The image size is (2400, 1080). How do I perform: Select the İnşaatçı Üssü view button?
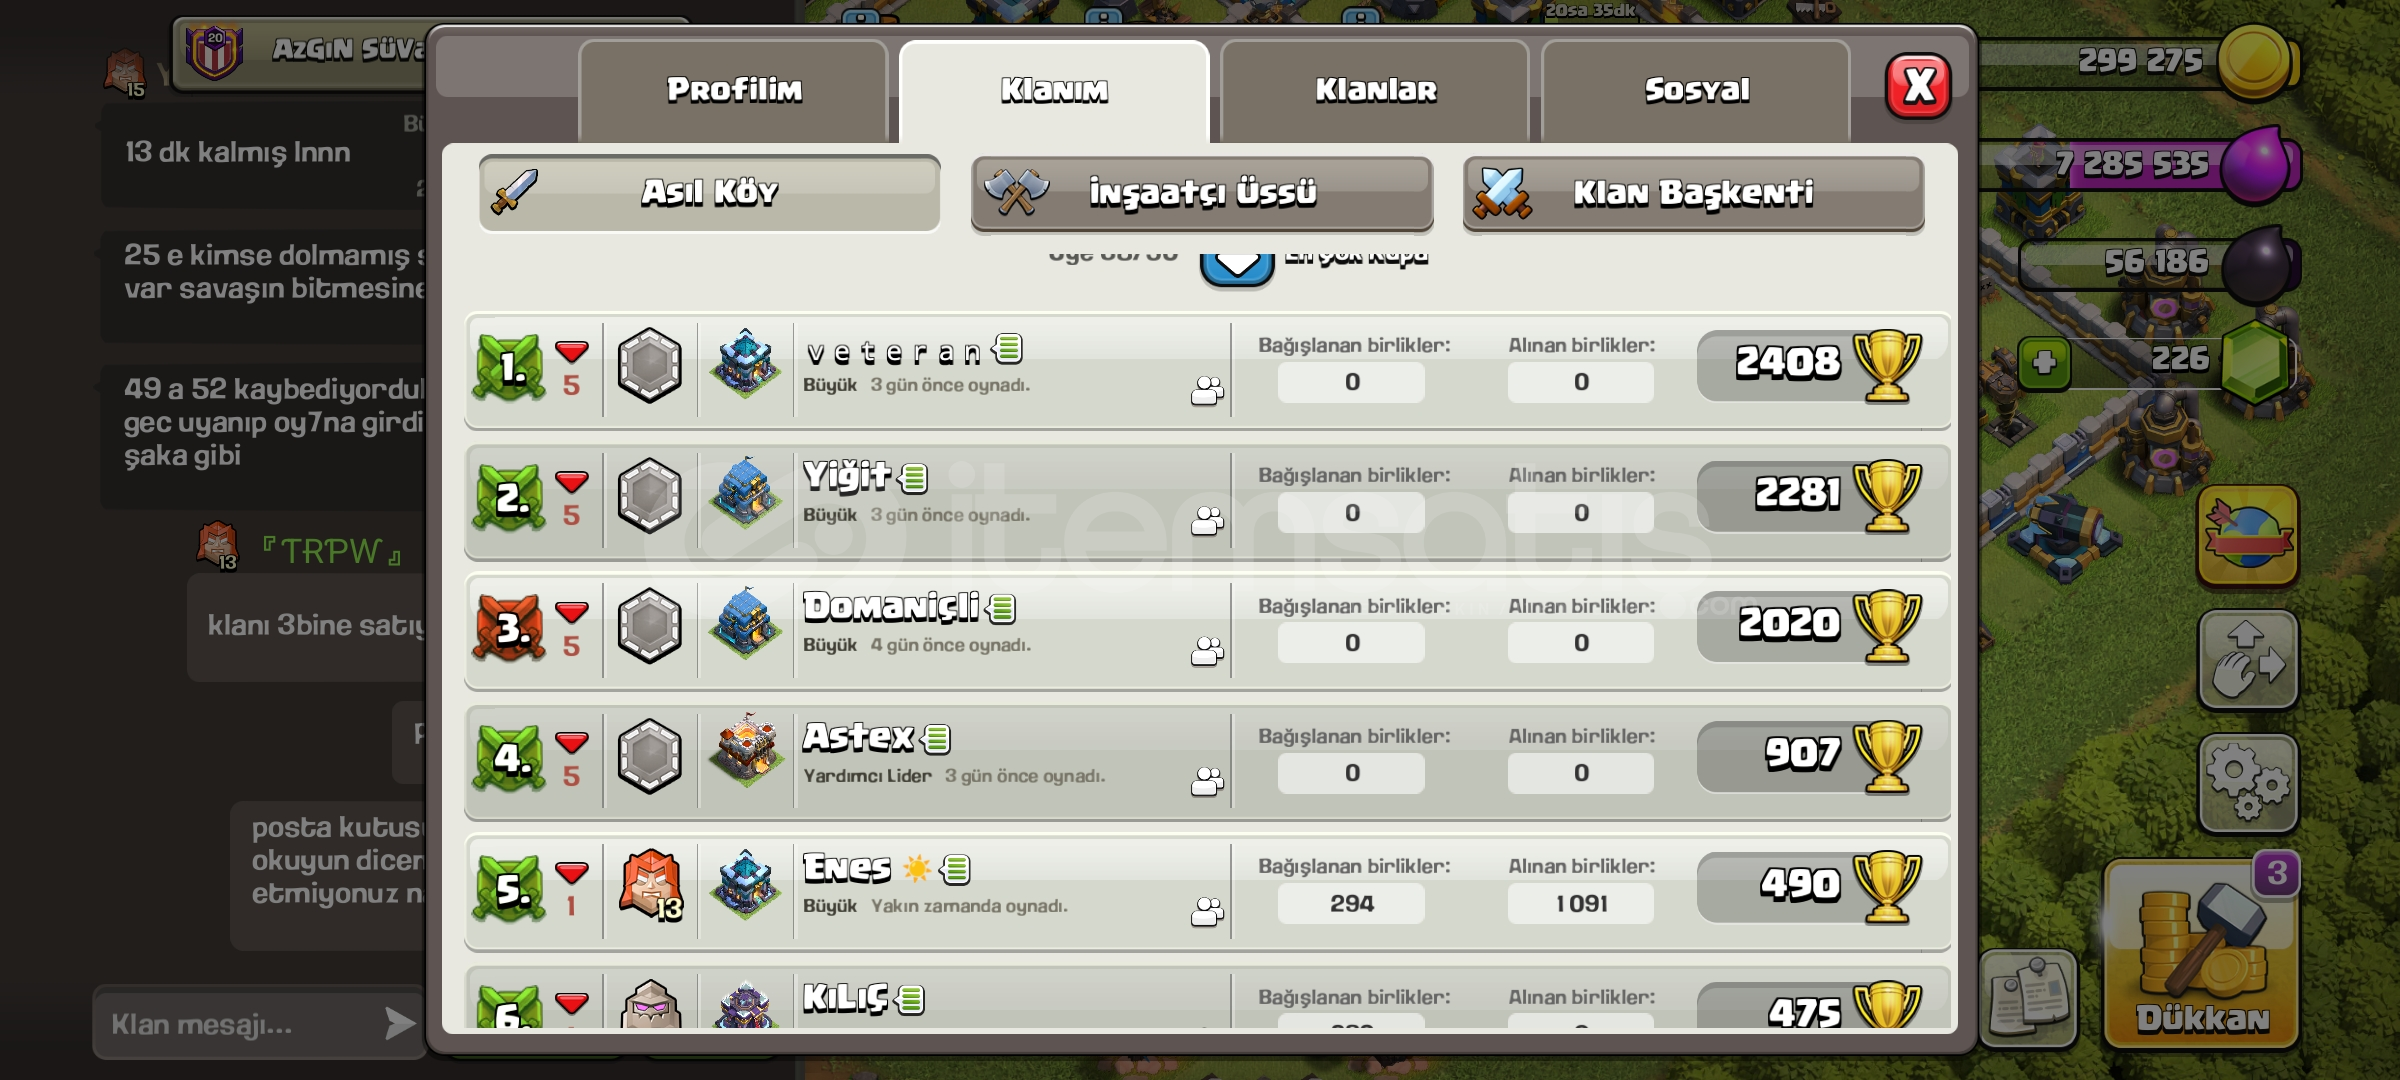pyautogui.click(x=1202, y=193)
